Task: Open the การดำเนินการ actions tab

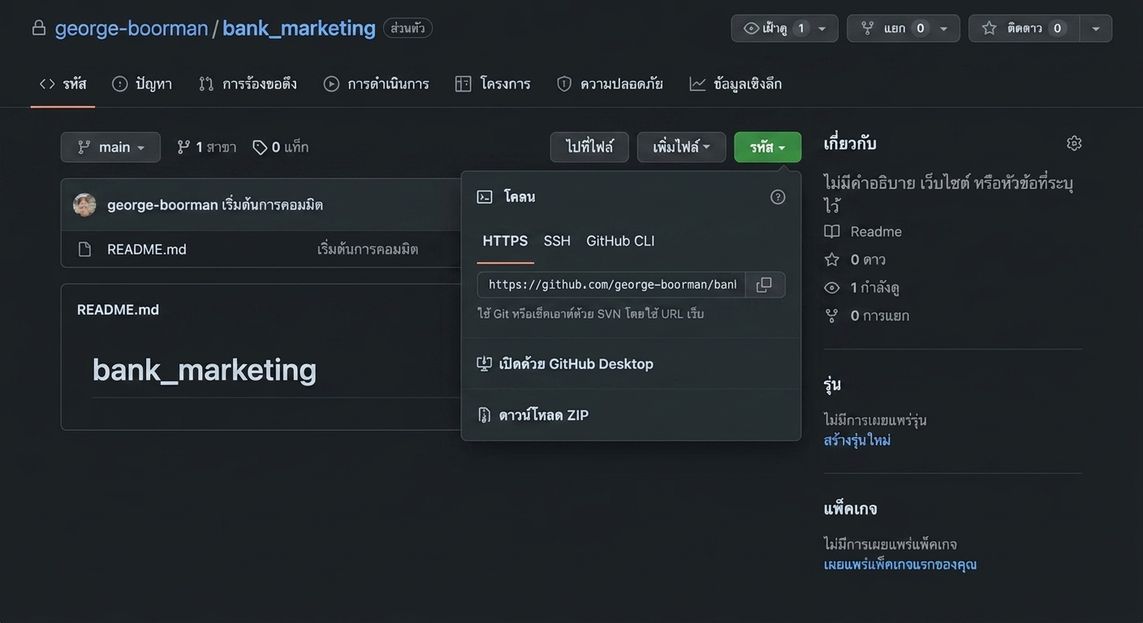Action: (376, 84)
